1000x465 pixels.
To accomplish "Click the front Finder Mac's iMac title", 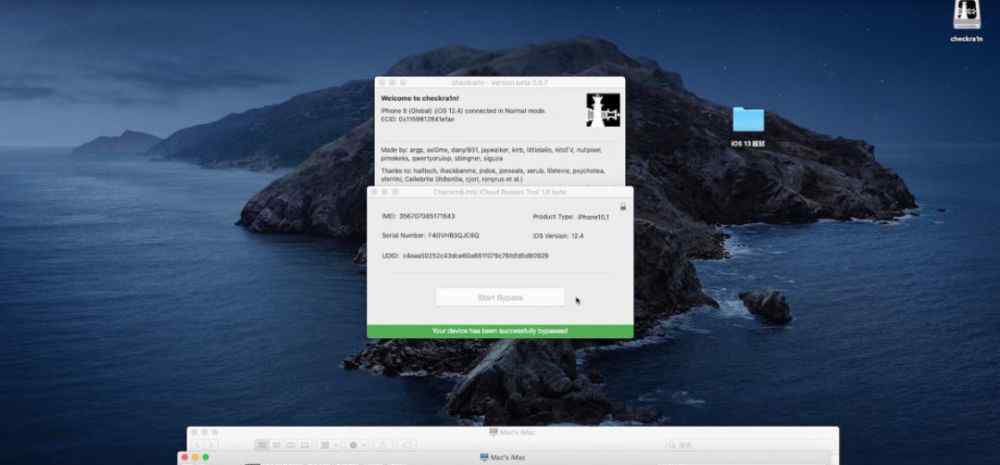I will click(x=503, y=457).
